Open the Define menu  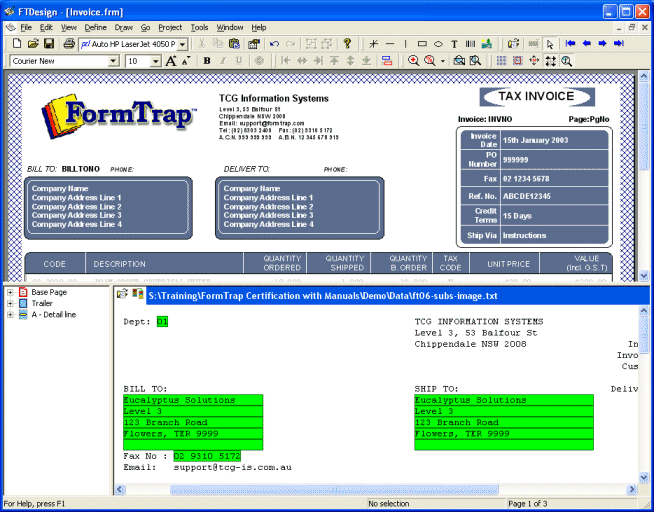[x=96, y=28]
